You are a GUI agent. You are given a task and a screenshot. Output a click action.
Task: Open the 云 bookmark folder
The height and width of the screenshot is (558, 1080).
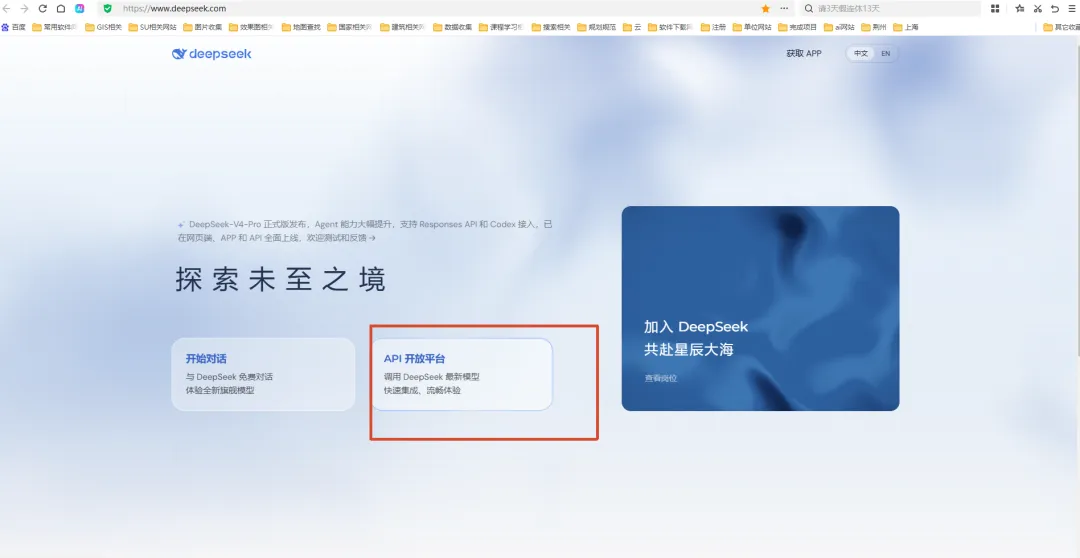point(632,28)
